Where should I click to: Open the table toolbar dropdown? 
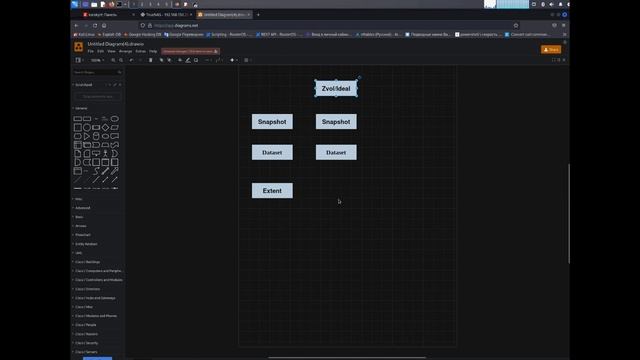click(247, 60)
